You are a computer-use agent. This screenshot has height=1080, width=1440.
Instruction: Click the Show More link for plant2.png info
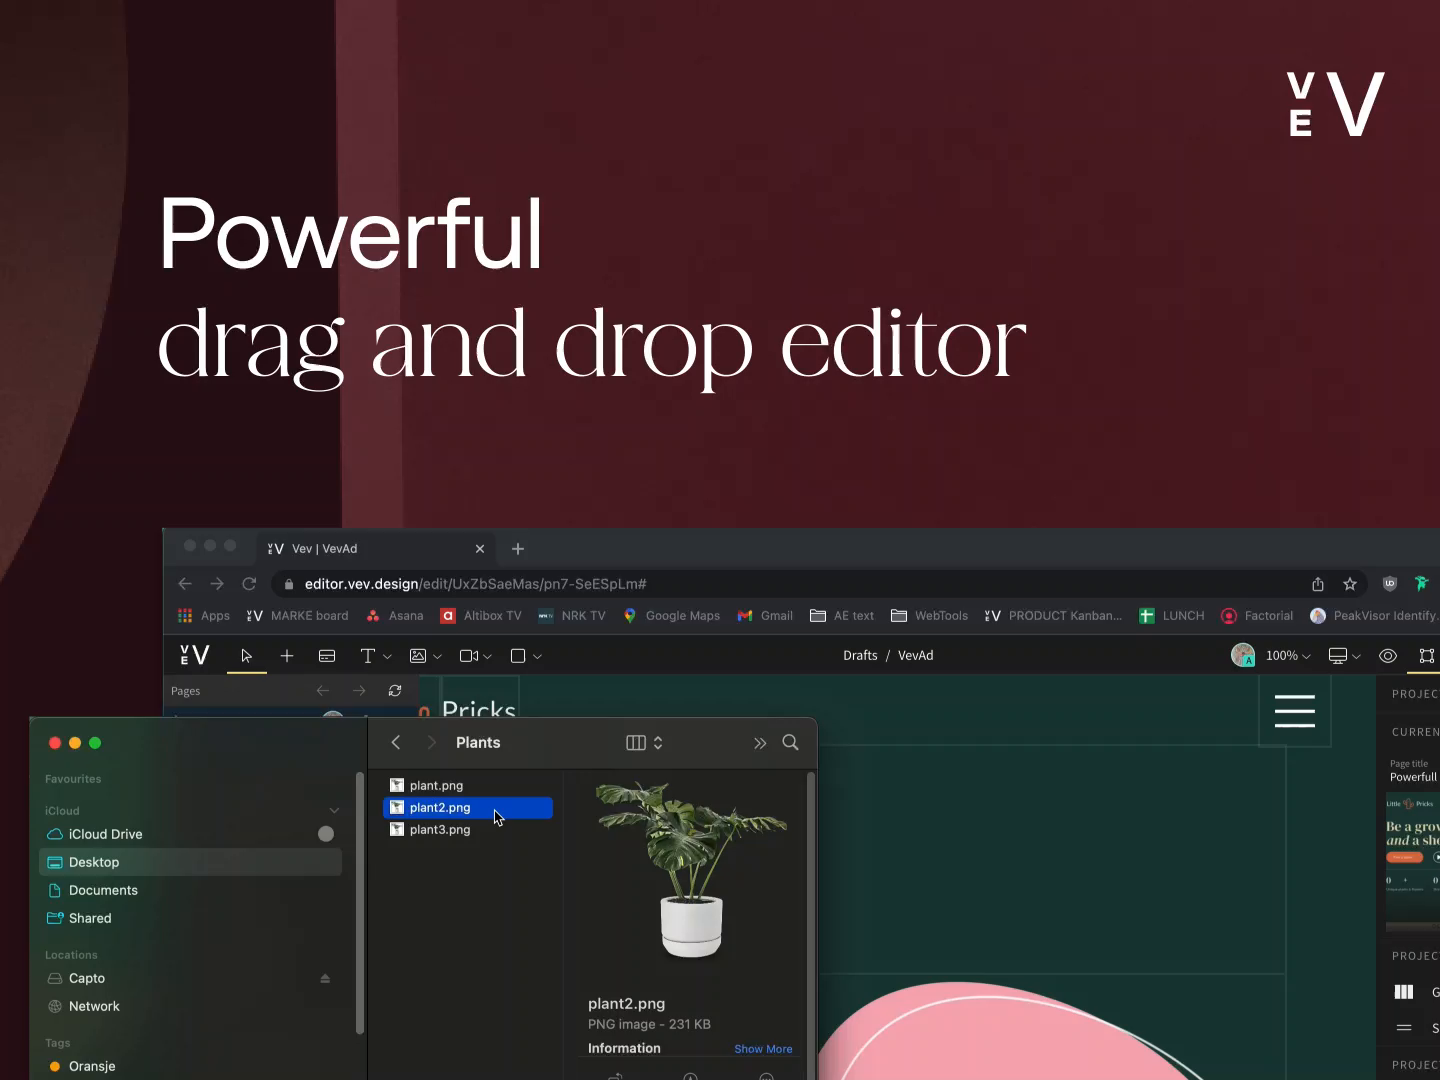click(x=763, y=1049)
